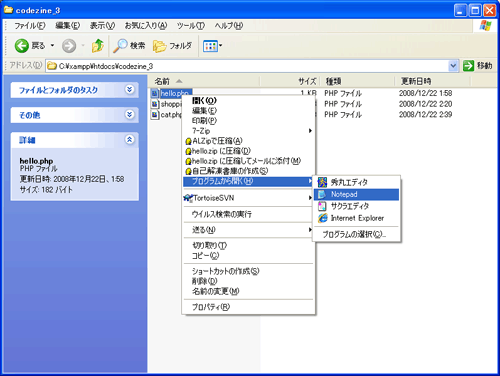This screenshot has width=500, height=376.
Task: Select the cat.php file icon
Action: coord(155,115)
